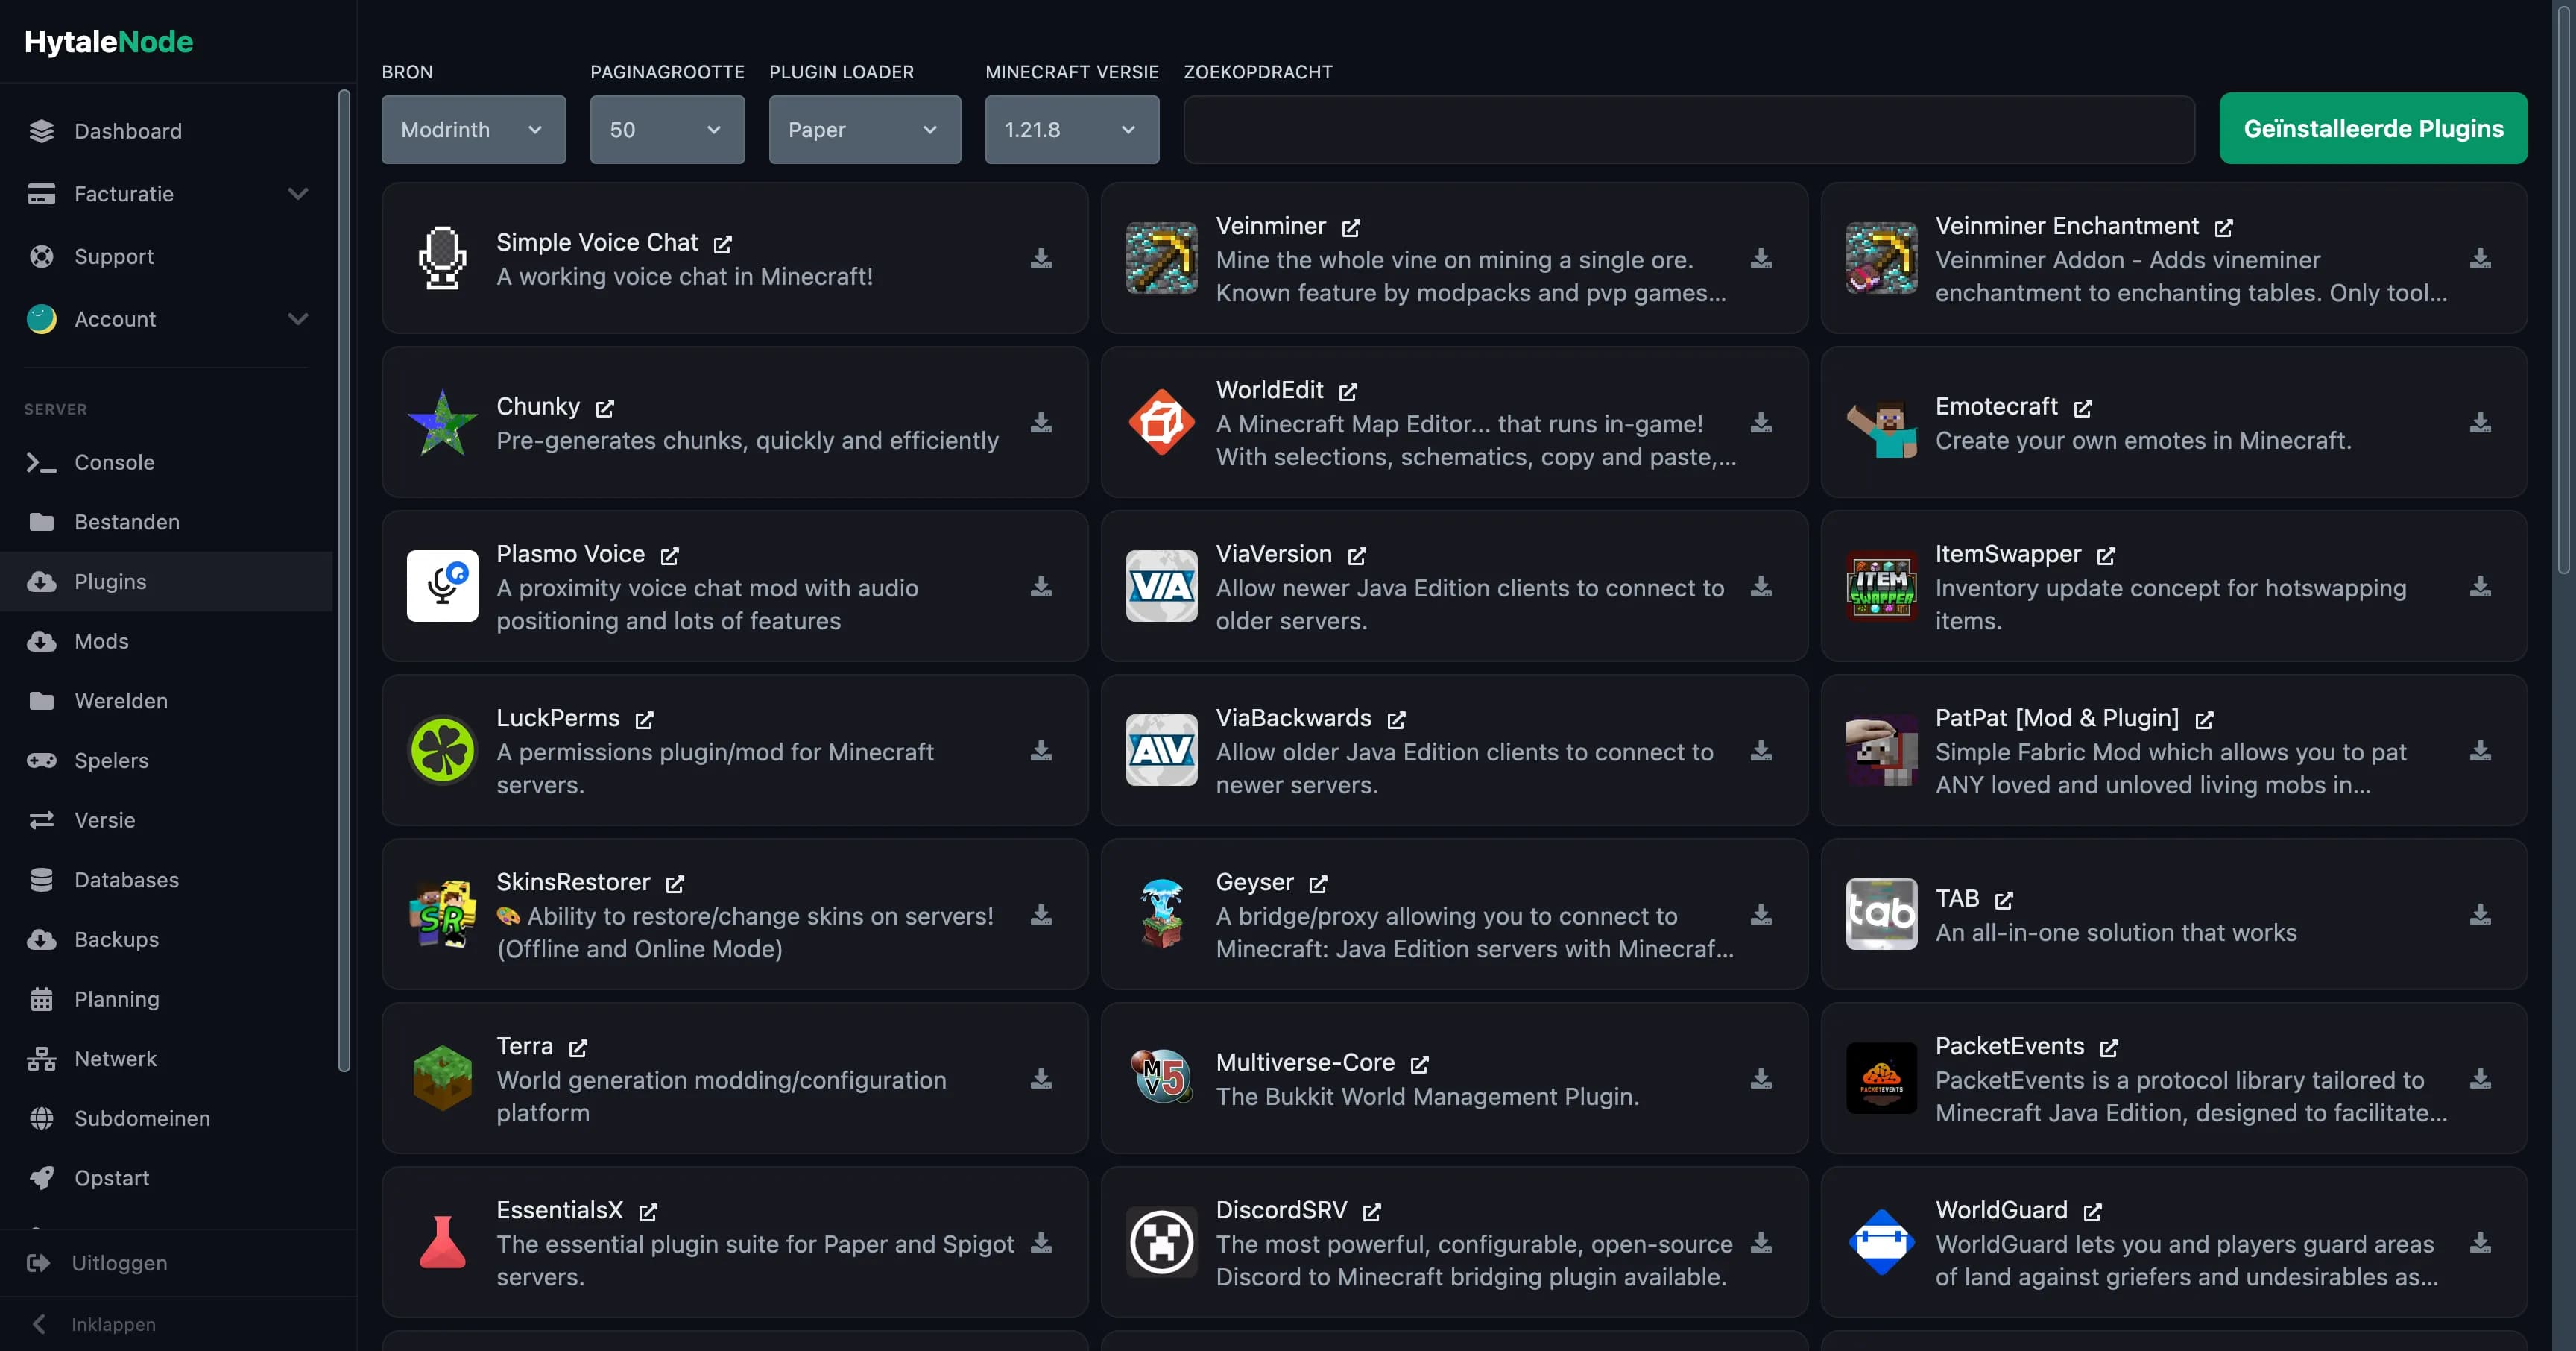Viewport: 2576px width, 1351px height.
Task: Download the EssentialsX plugin
Action: pyautogui.click(x=1041, y=1243)
